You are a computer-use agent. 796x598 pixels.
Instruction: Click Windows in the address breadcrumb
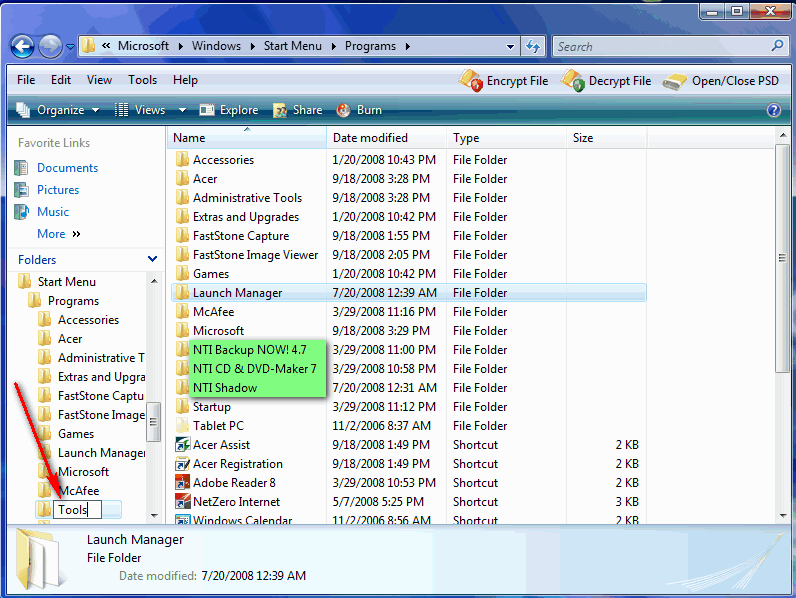216,46
